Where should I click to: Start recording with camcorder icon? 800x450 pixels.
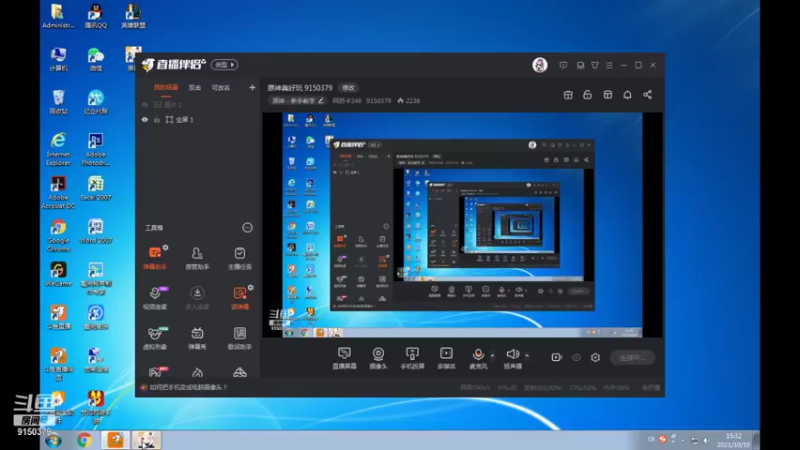click(557, 357)
